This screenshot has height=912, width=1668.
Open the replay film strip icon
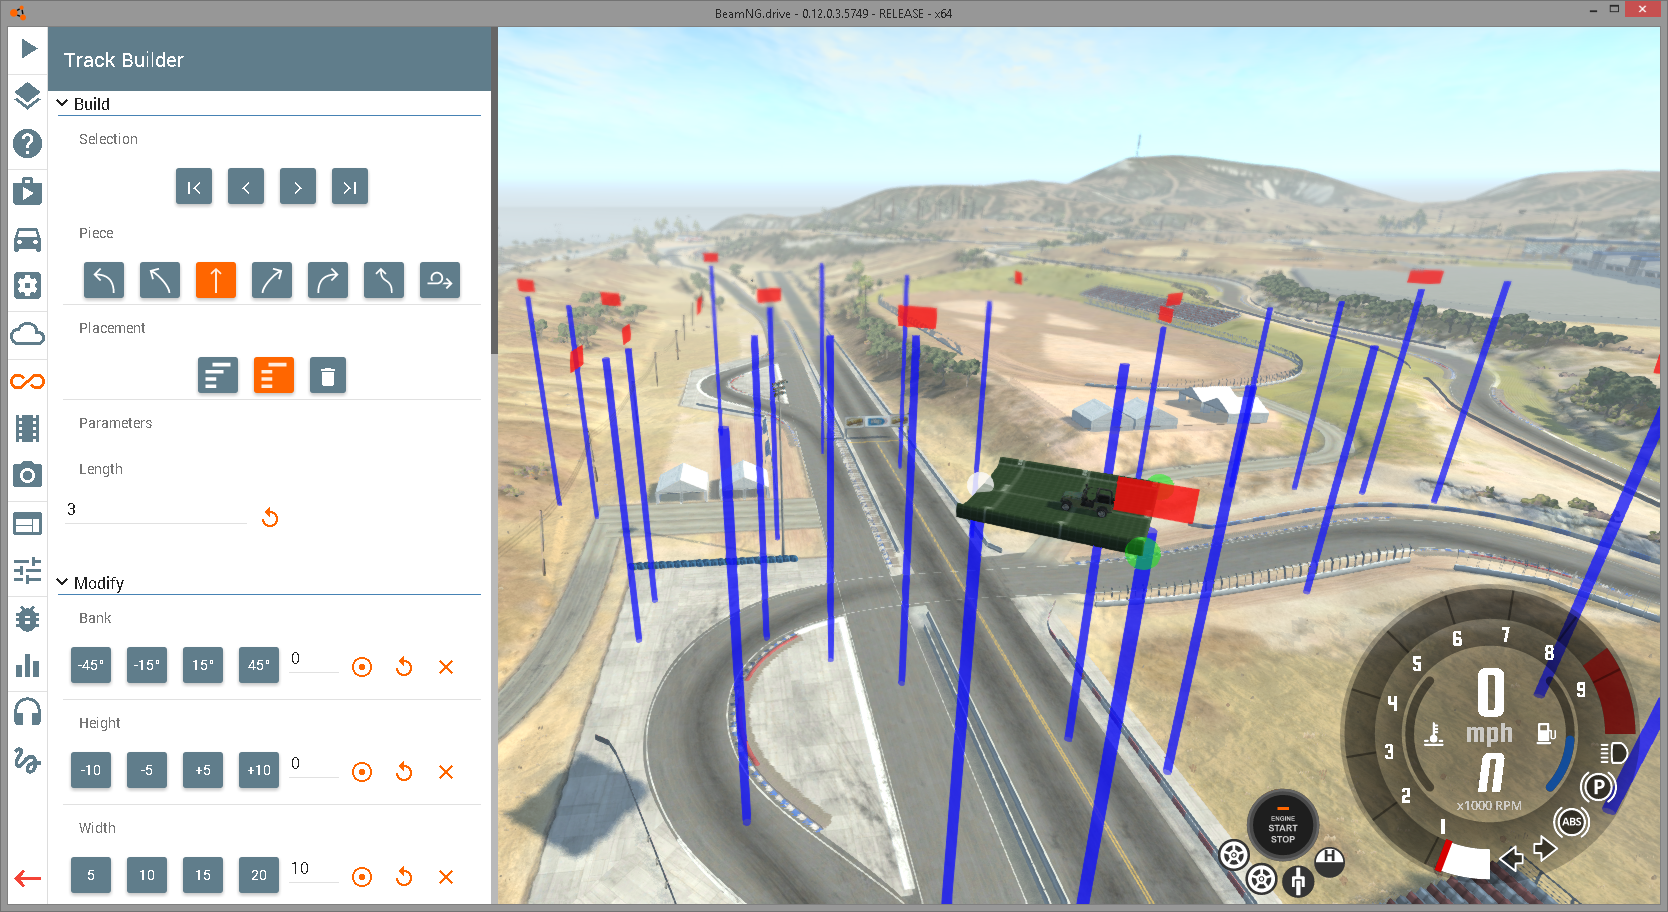click(28, 429)
